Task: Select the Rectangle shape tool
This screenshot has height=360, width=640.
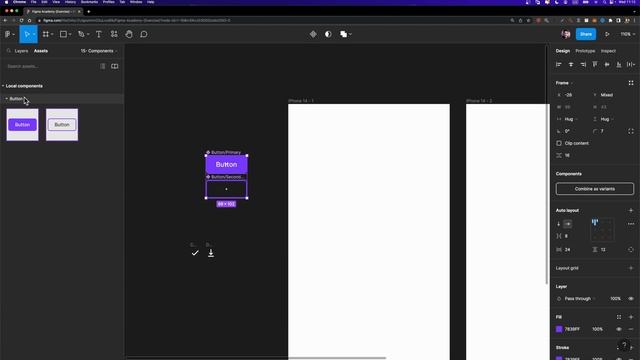Action: coord(63,34)
